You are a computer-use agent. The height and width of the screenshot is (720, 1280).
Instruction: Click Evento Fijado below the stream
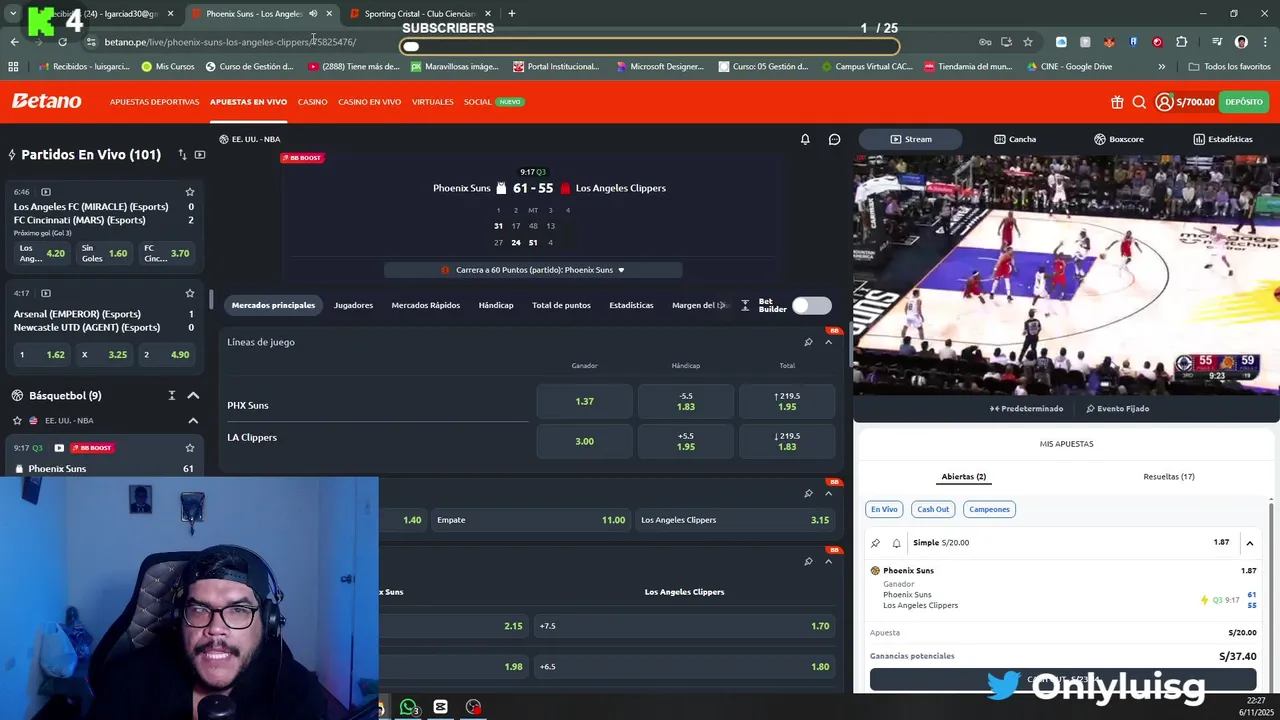click(x=1117, y=408)
